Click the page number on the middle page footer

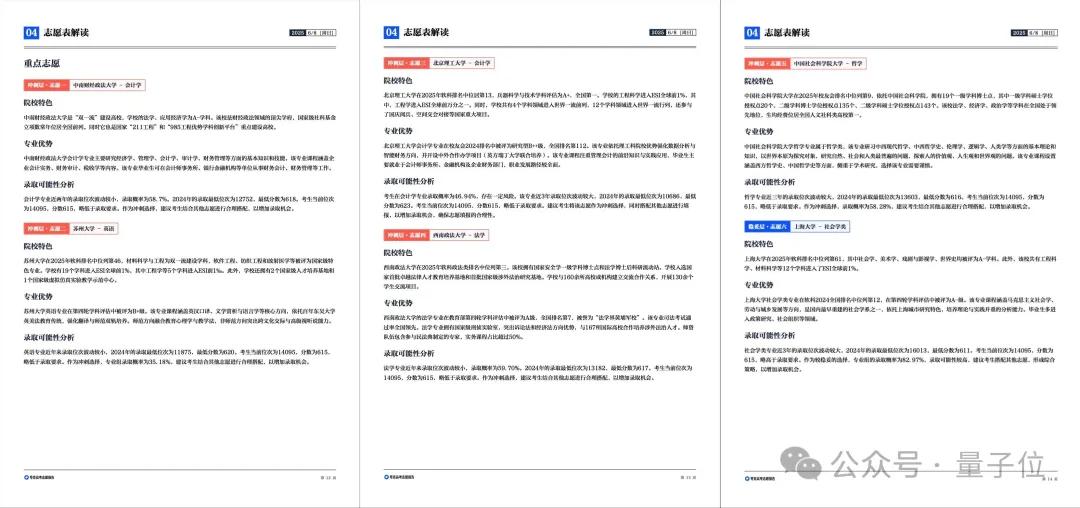pos(688,478)
